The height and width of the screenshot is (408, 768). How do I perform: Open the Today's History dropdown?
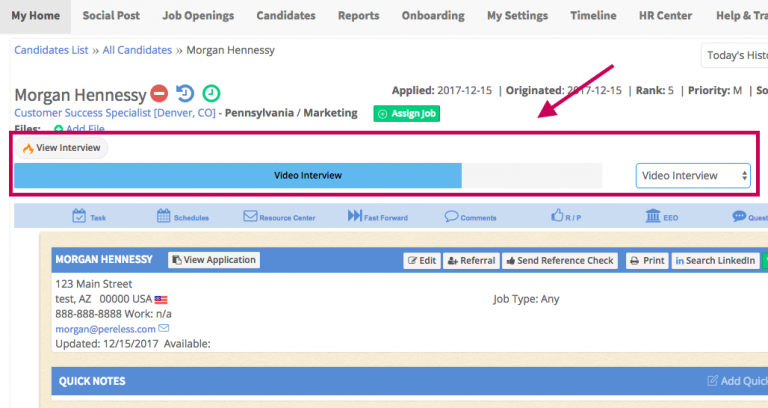[735, 55]
